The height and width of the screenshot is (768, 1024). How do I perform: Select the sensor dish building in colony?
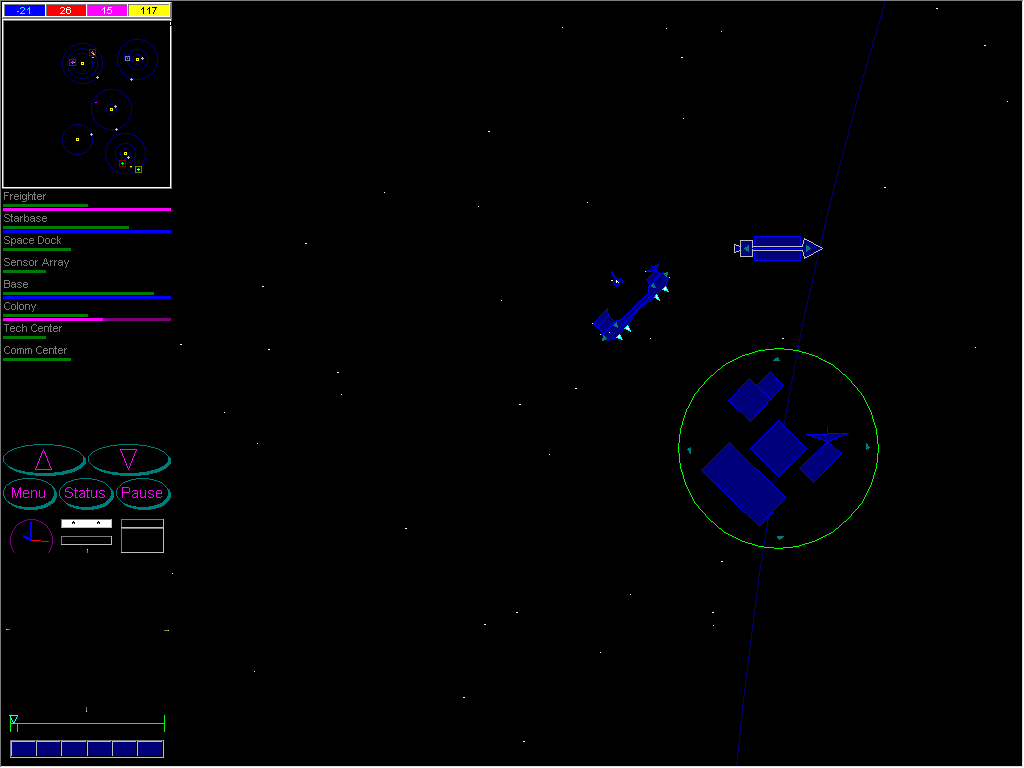pyautogui.click(x=824, y=455)
